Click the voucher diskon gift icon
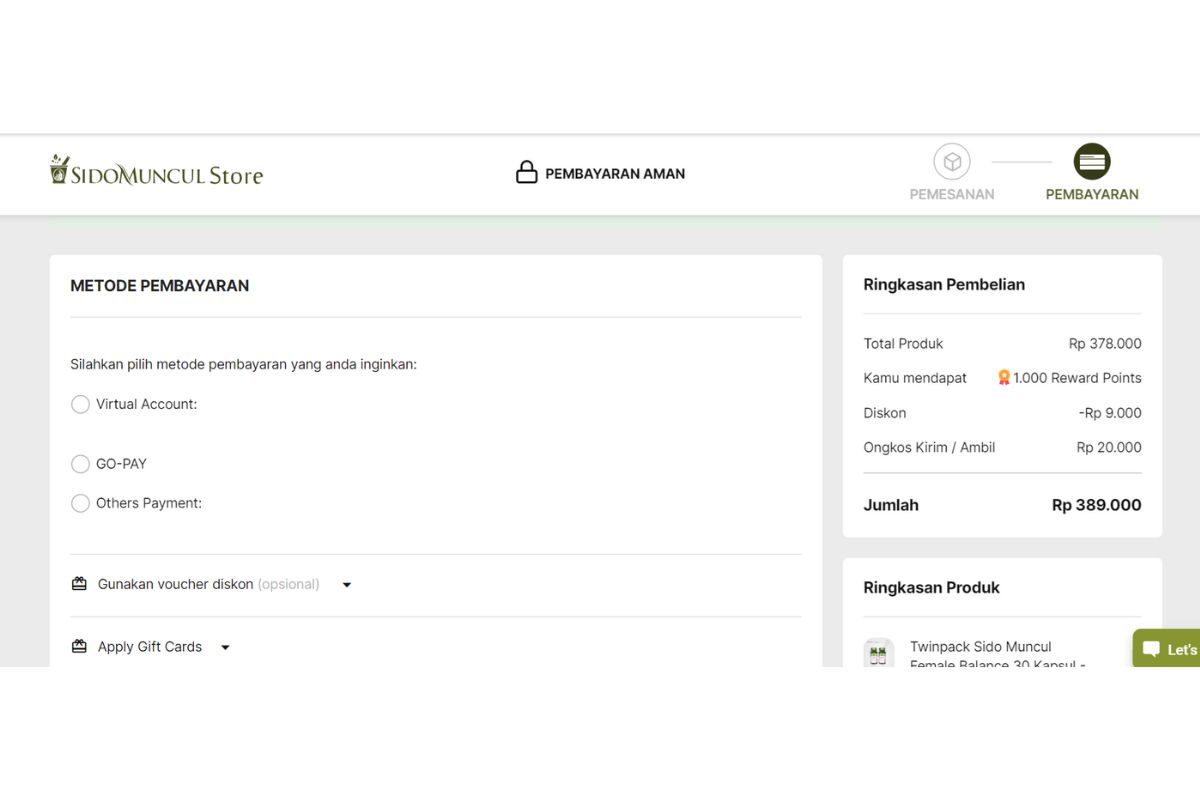The height and width of the screenshot is (800, 1200). click(x=79, y=584)
